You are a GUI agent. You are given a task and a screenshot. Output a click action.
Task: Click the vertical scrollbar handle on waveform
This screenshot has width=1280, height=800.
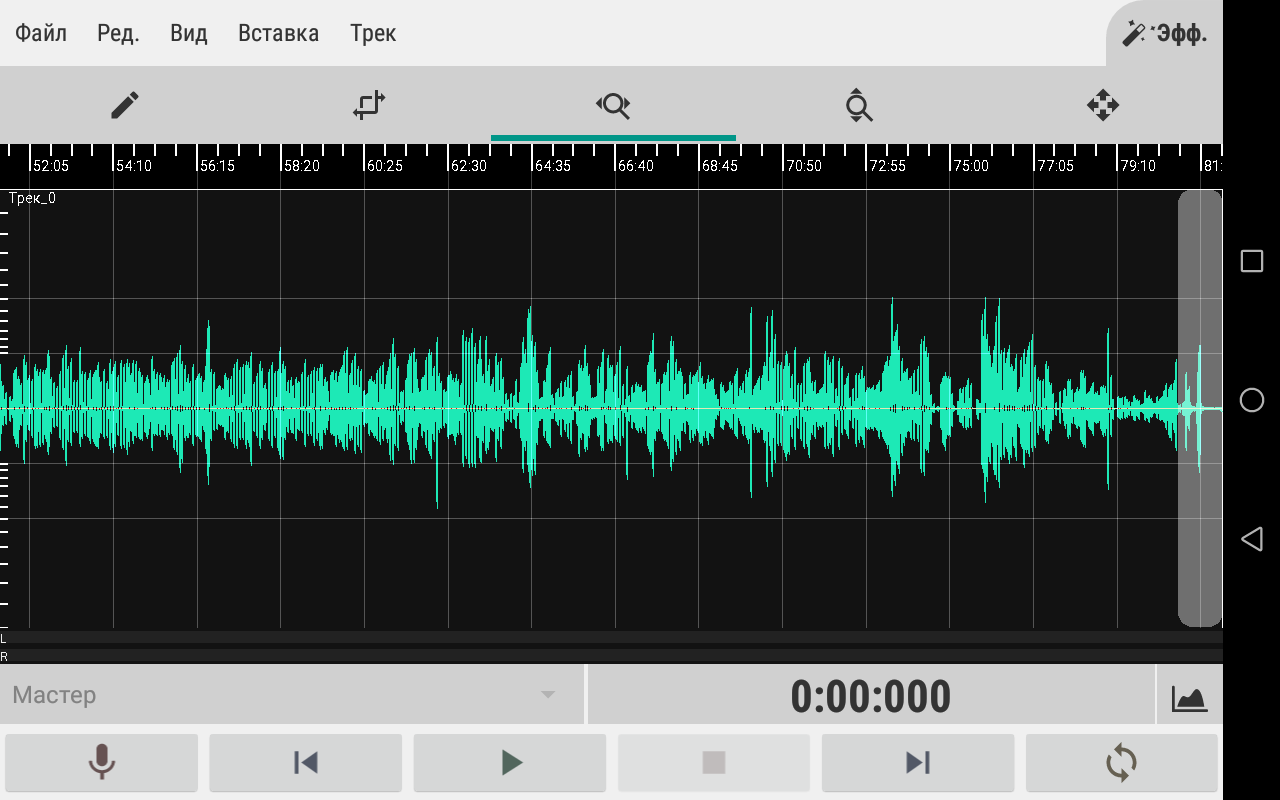1199,408
